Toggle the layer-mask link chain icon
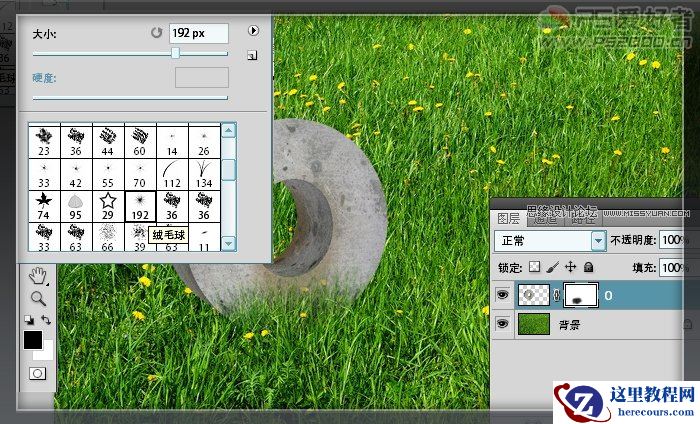This screenshot has height=424, width=700. (x=557, y=295)
